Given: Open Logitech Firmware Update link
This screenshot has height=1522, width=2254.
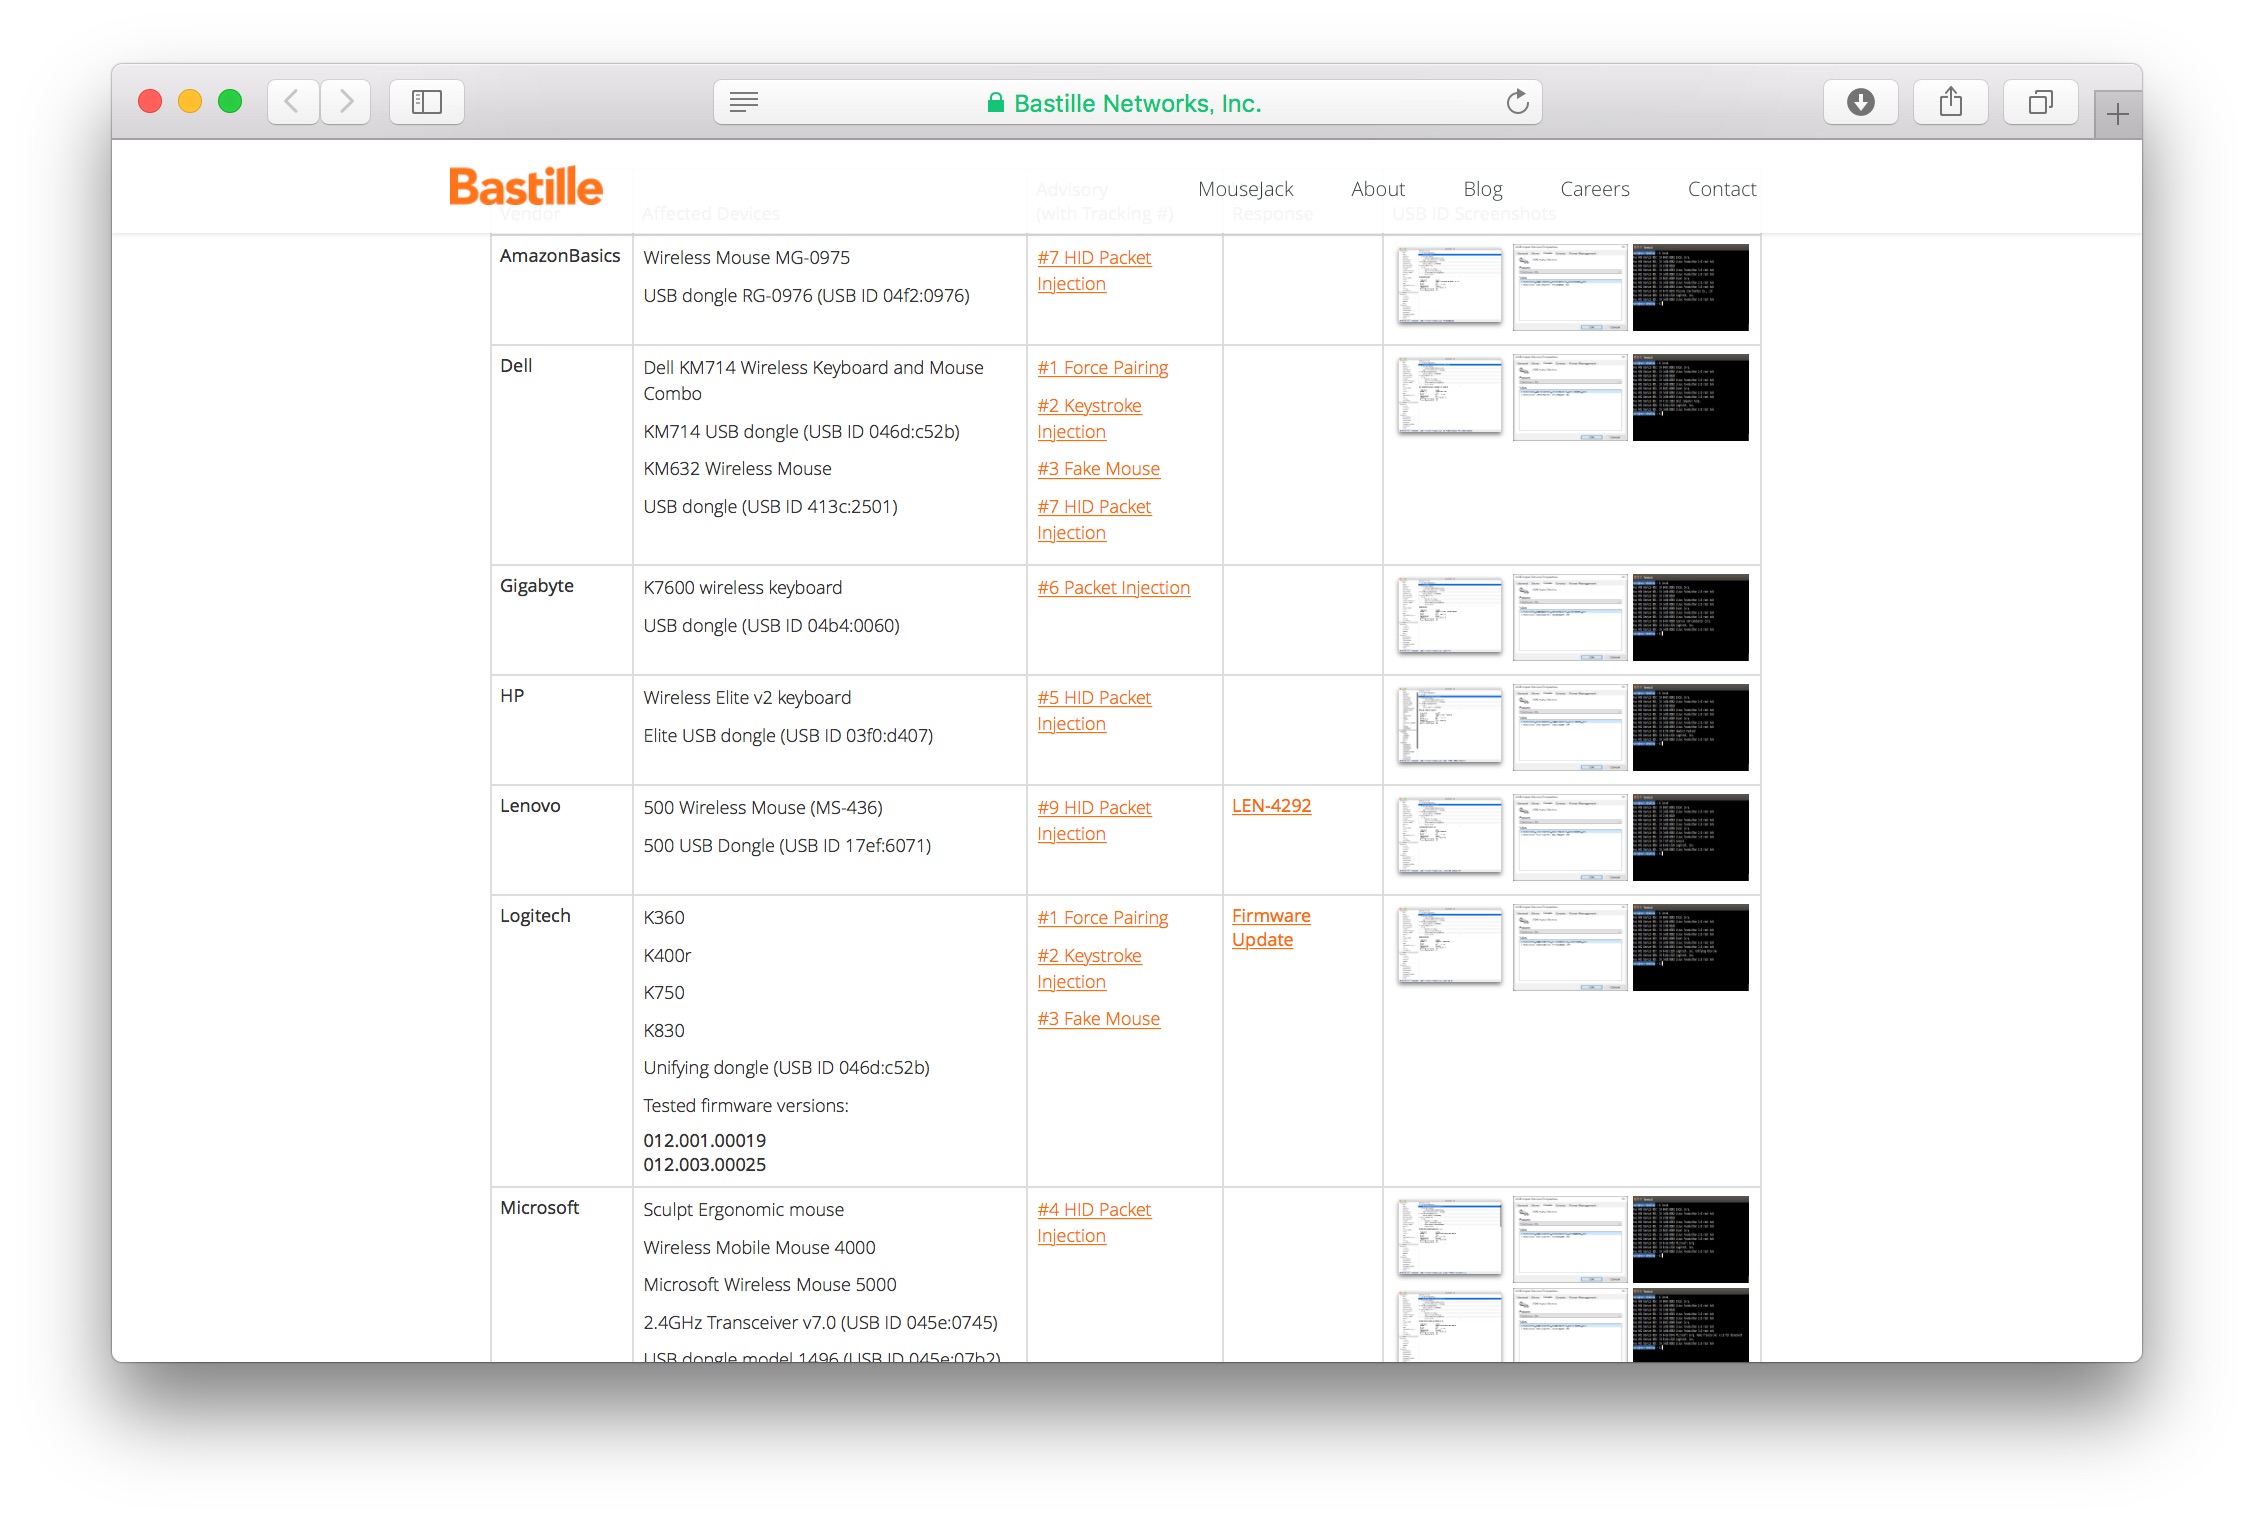Looking at the screenshot, I should [x=1270, y=928].
